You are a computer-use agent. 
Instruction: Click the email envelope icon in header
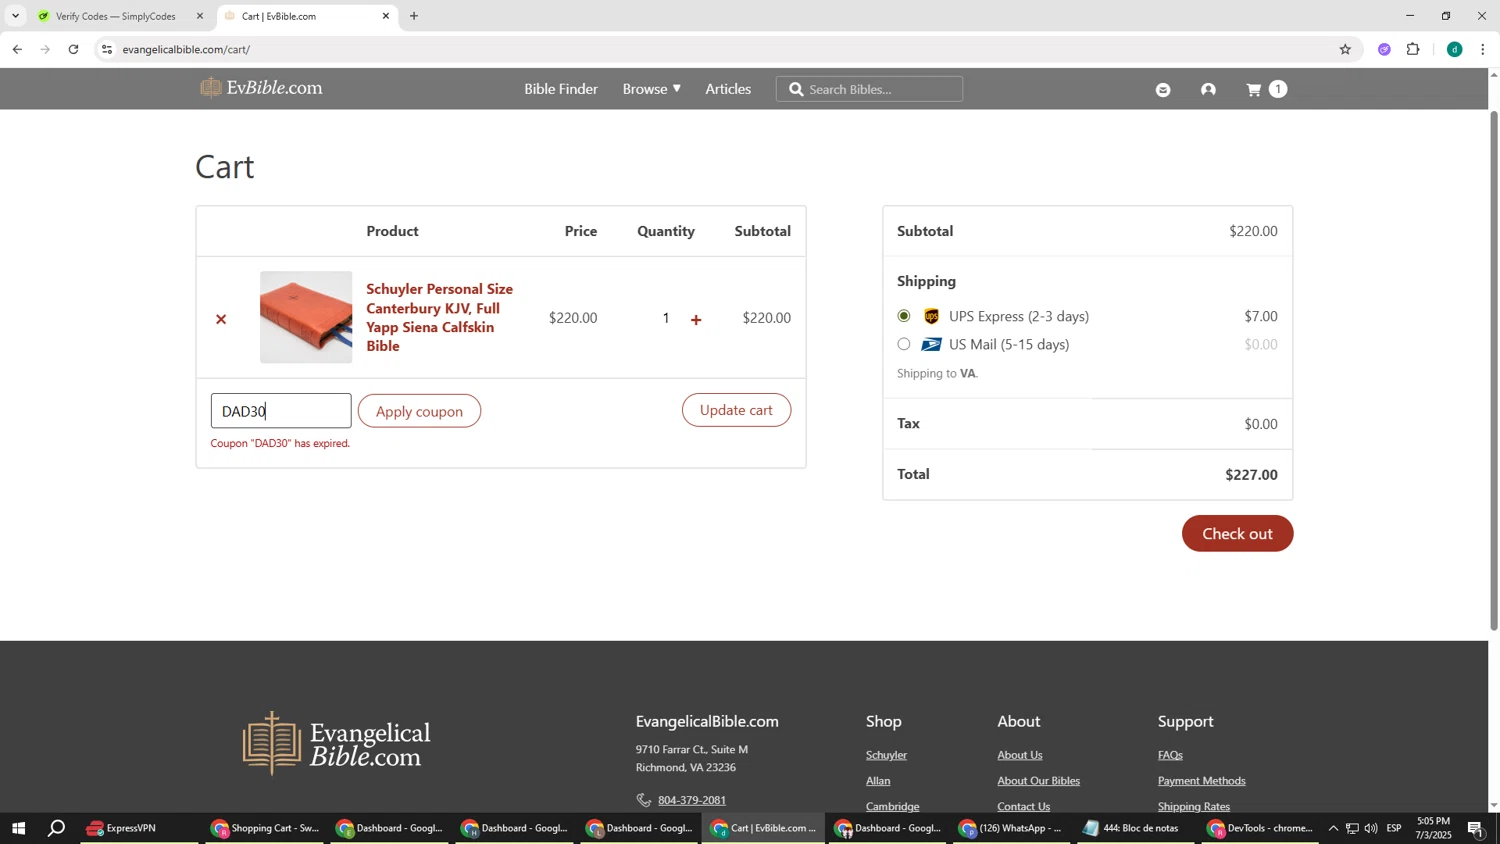click(x=1162, y=90)
